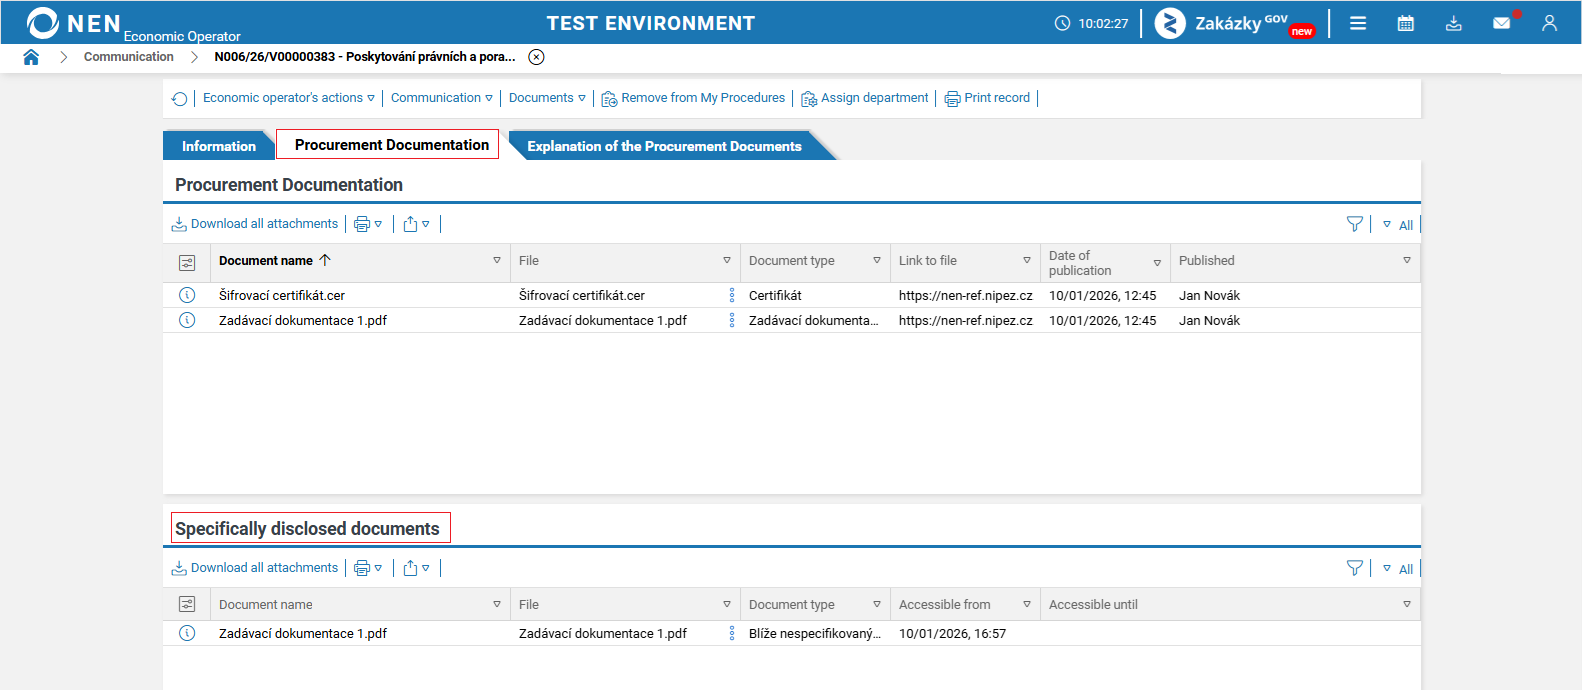
Task: Expand the Documents dropdown menu
Action: pyautogui.click(x=547, y=98)
